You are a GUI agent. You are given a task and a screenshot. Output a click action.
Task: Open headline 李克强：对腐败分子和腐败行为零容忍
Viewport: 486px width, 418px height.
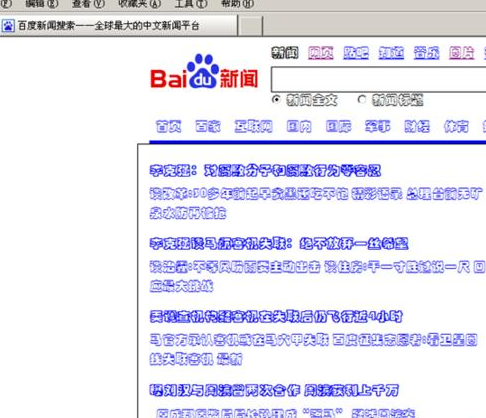(265, 171)
